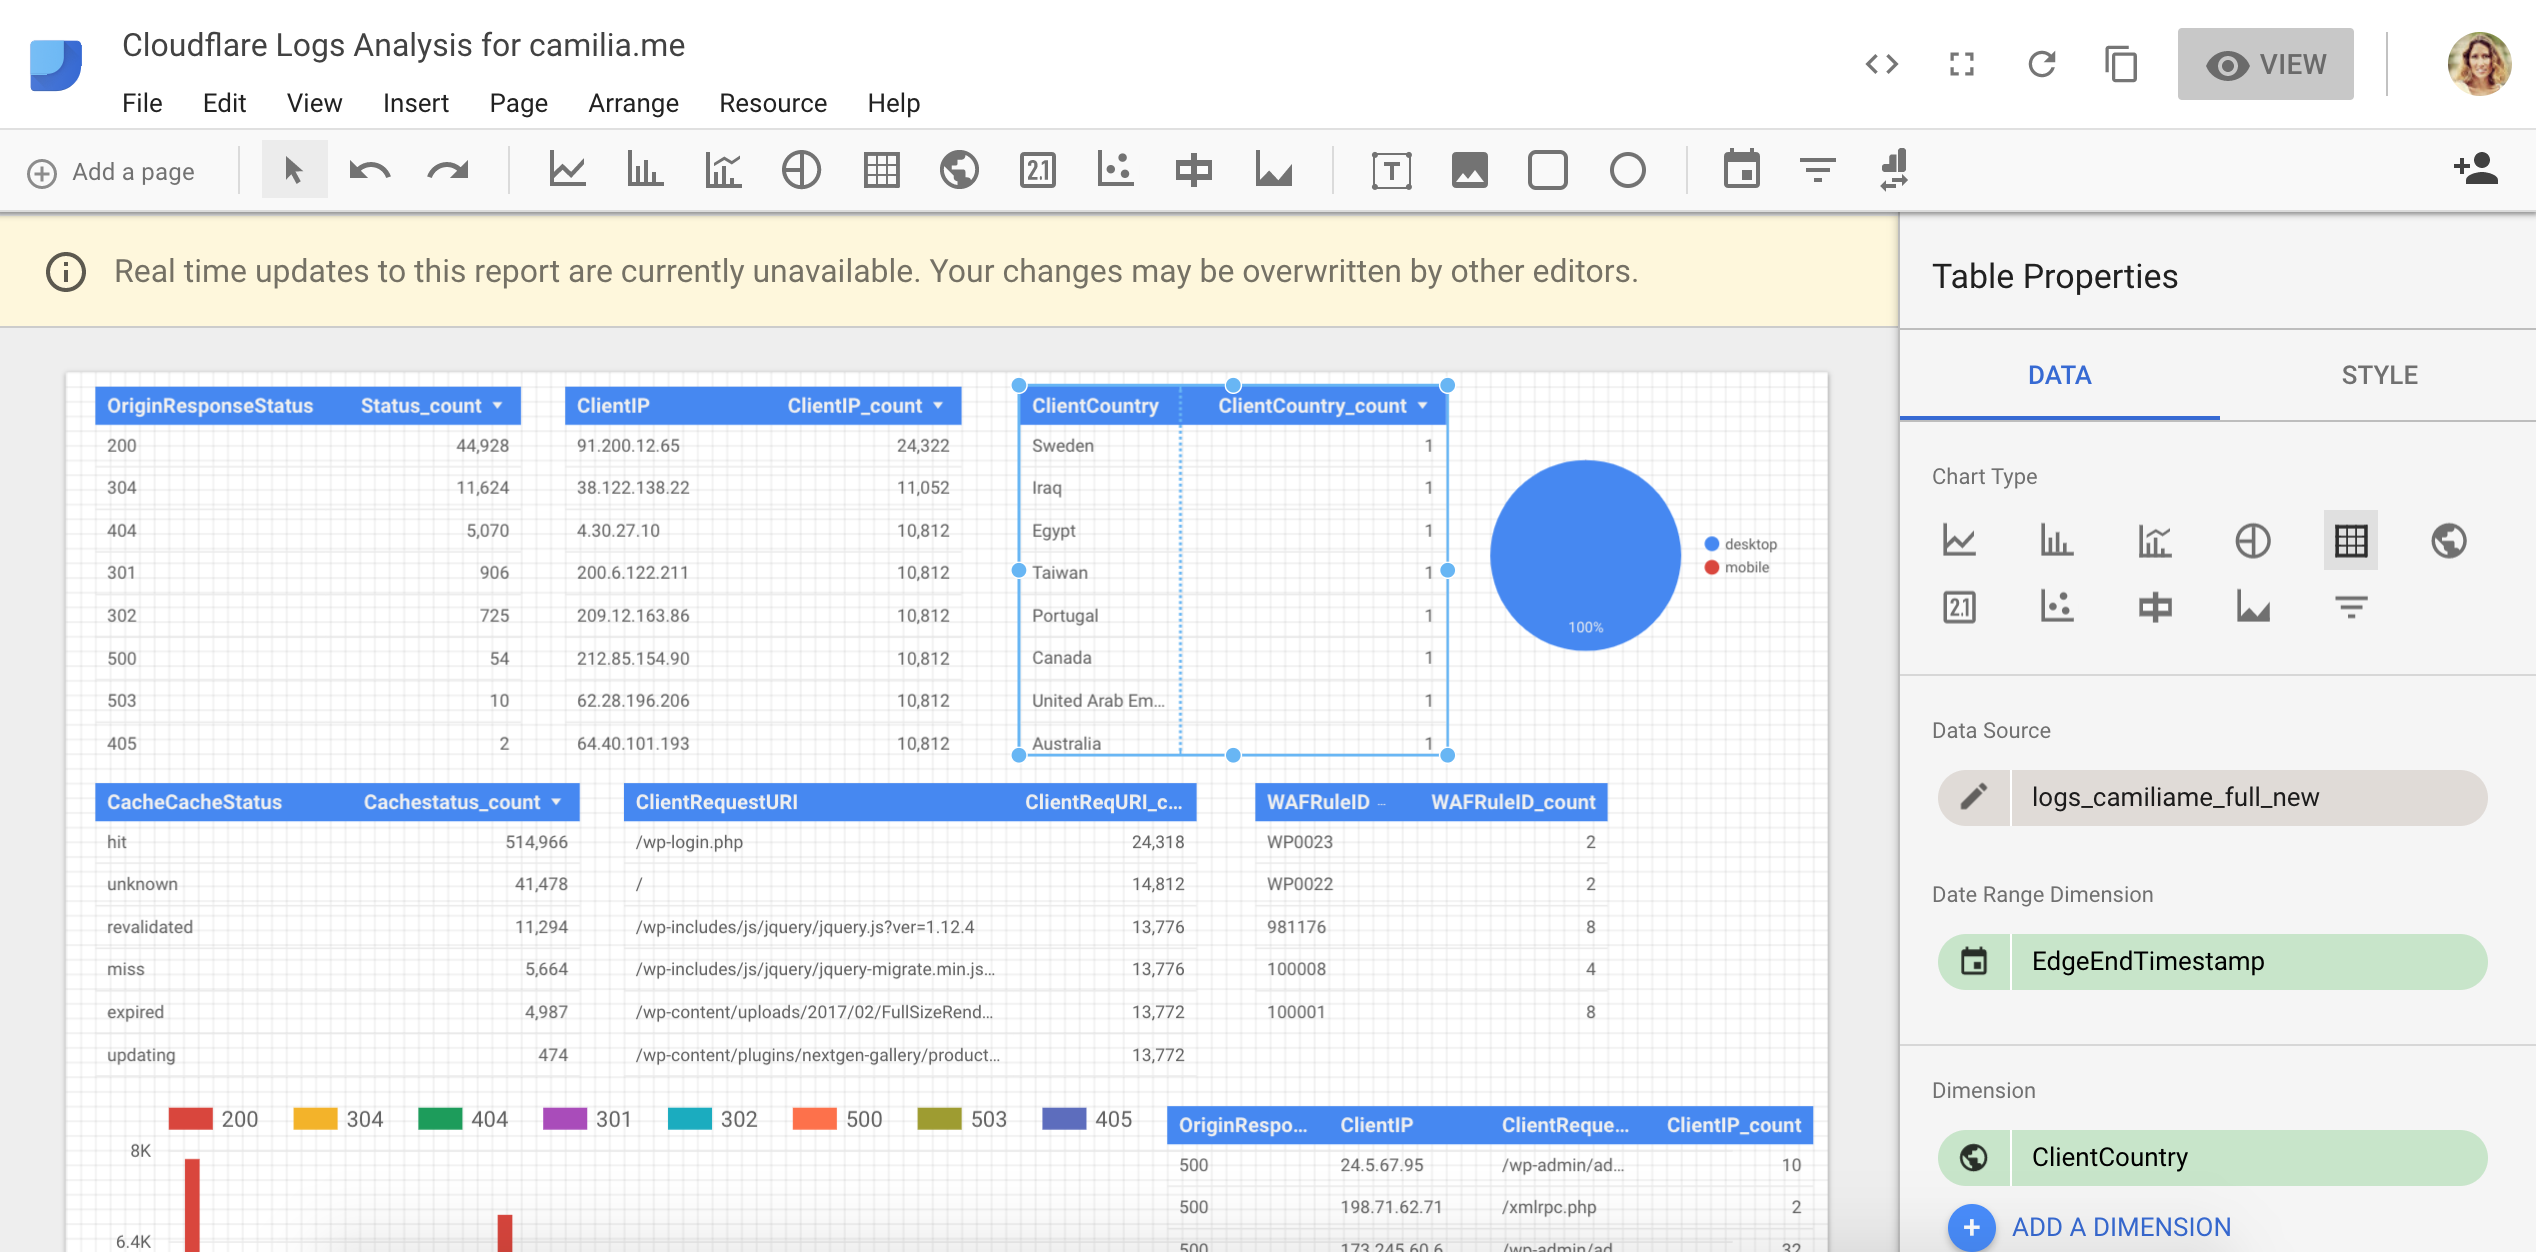This screenshot has width=2536, height=1252.
Task: Open the Resource menu
Action: [x=773, y=103]
